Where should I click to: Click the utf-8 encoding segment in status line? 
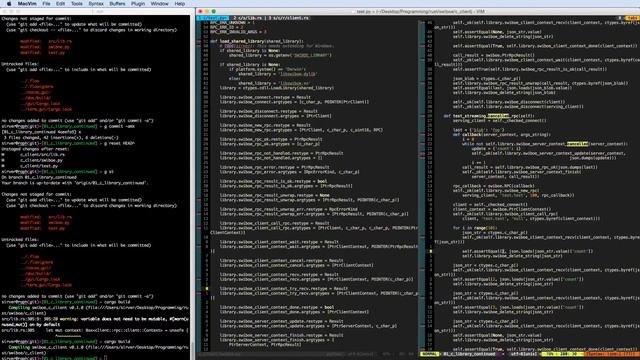coord(524,354)
